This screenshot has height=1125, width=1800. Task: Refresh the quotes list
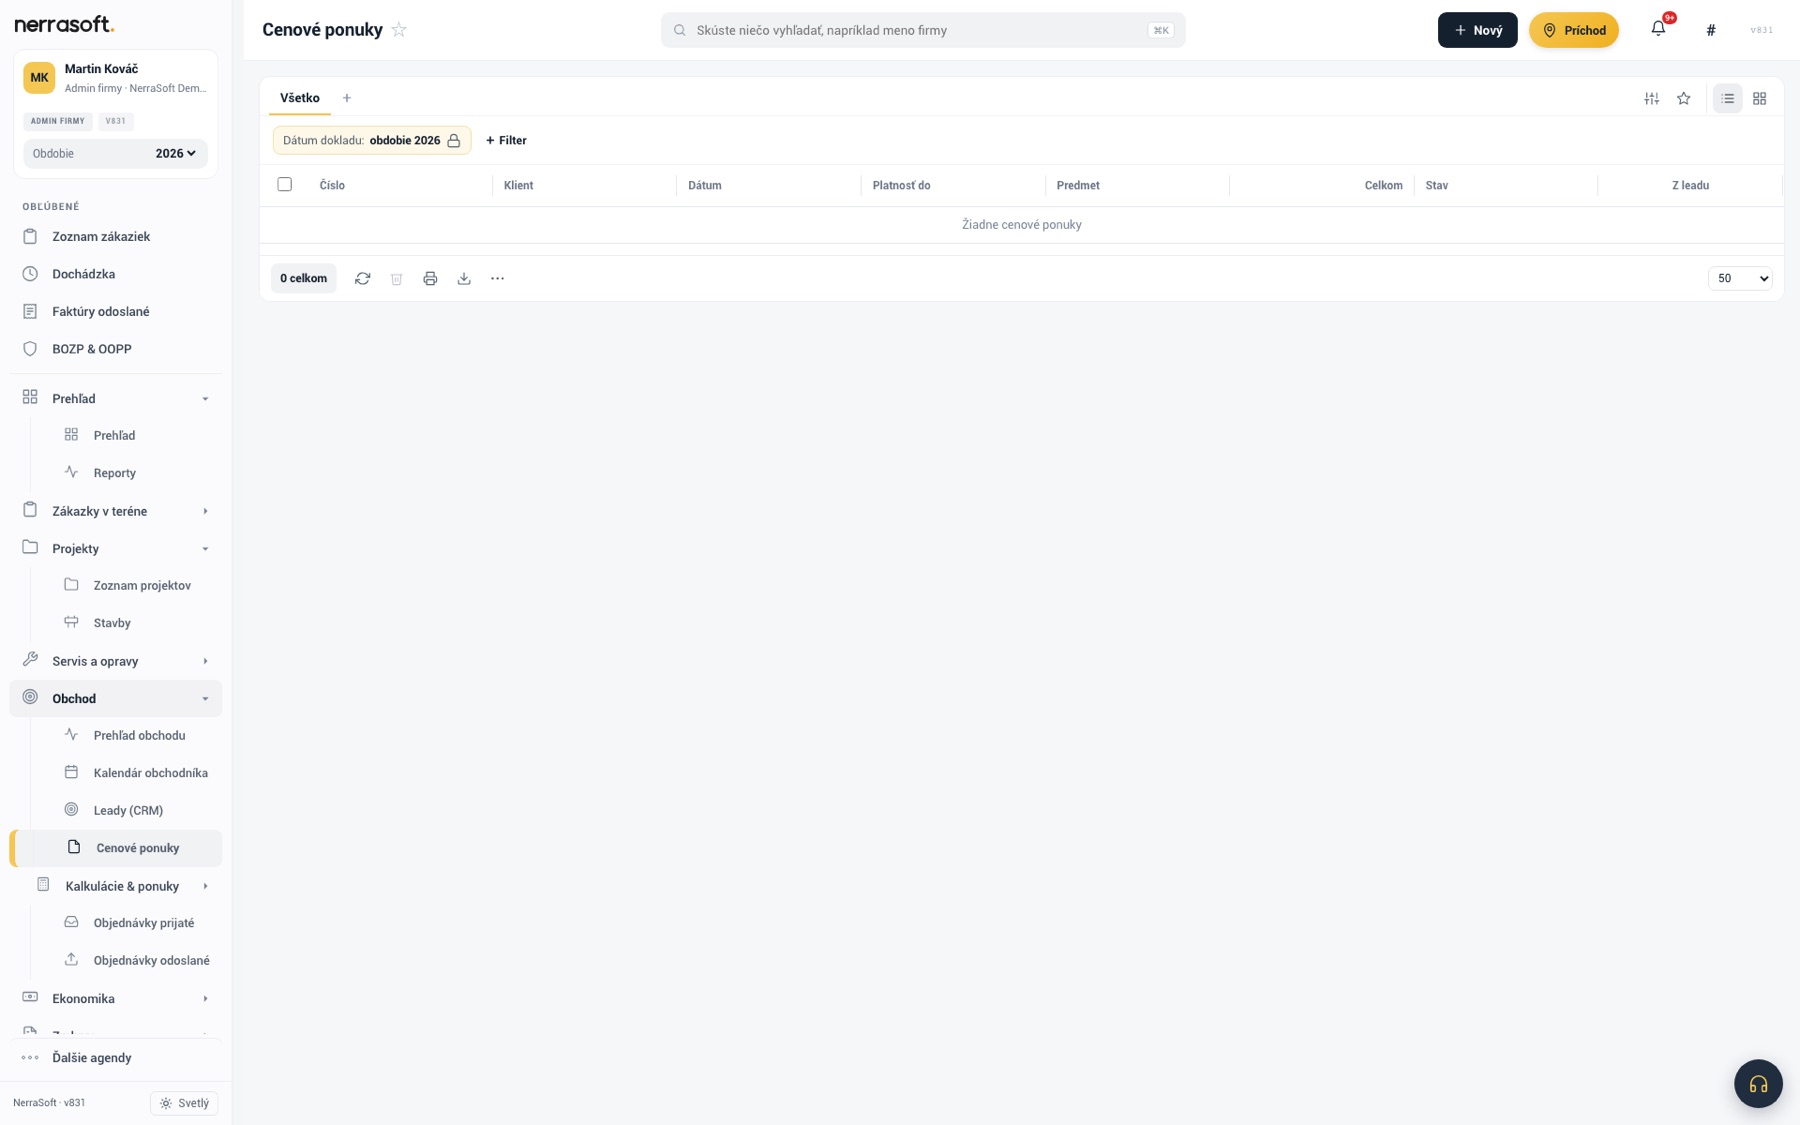coord(363,279)
